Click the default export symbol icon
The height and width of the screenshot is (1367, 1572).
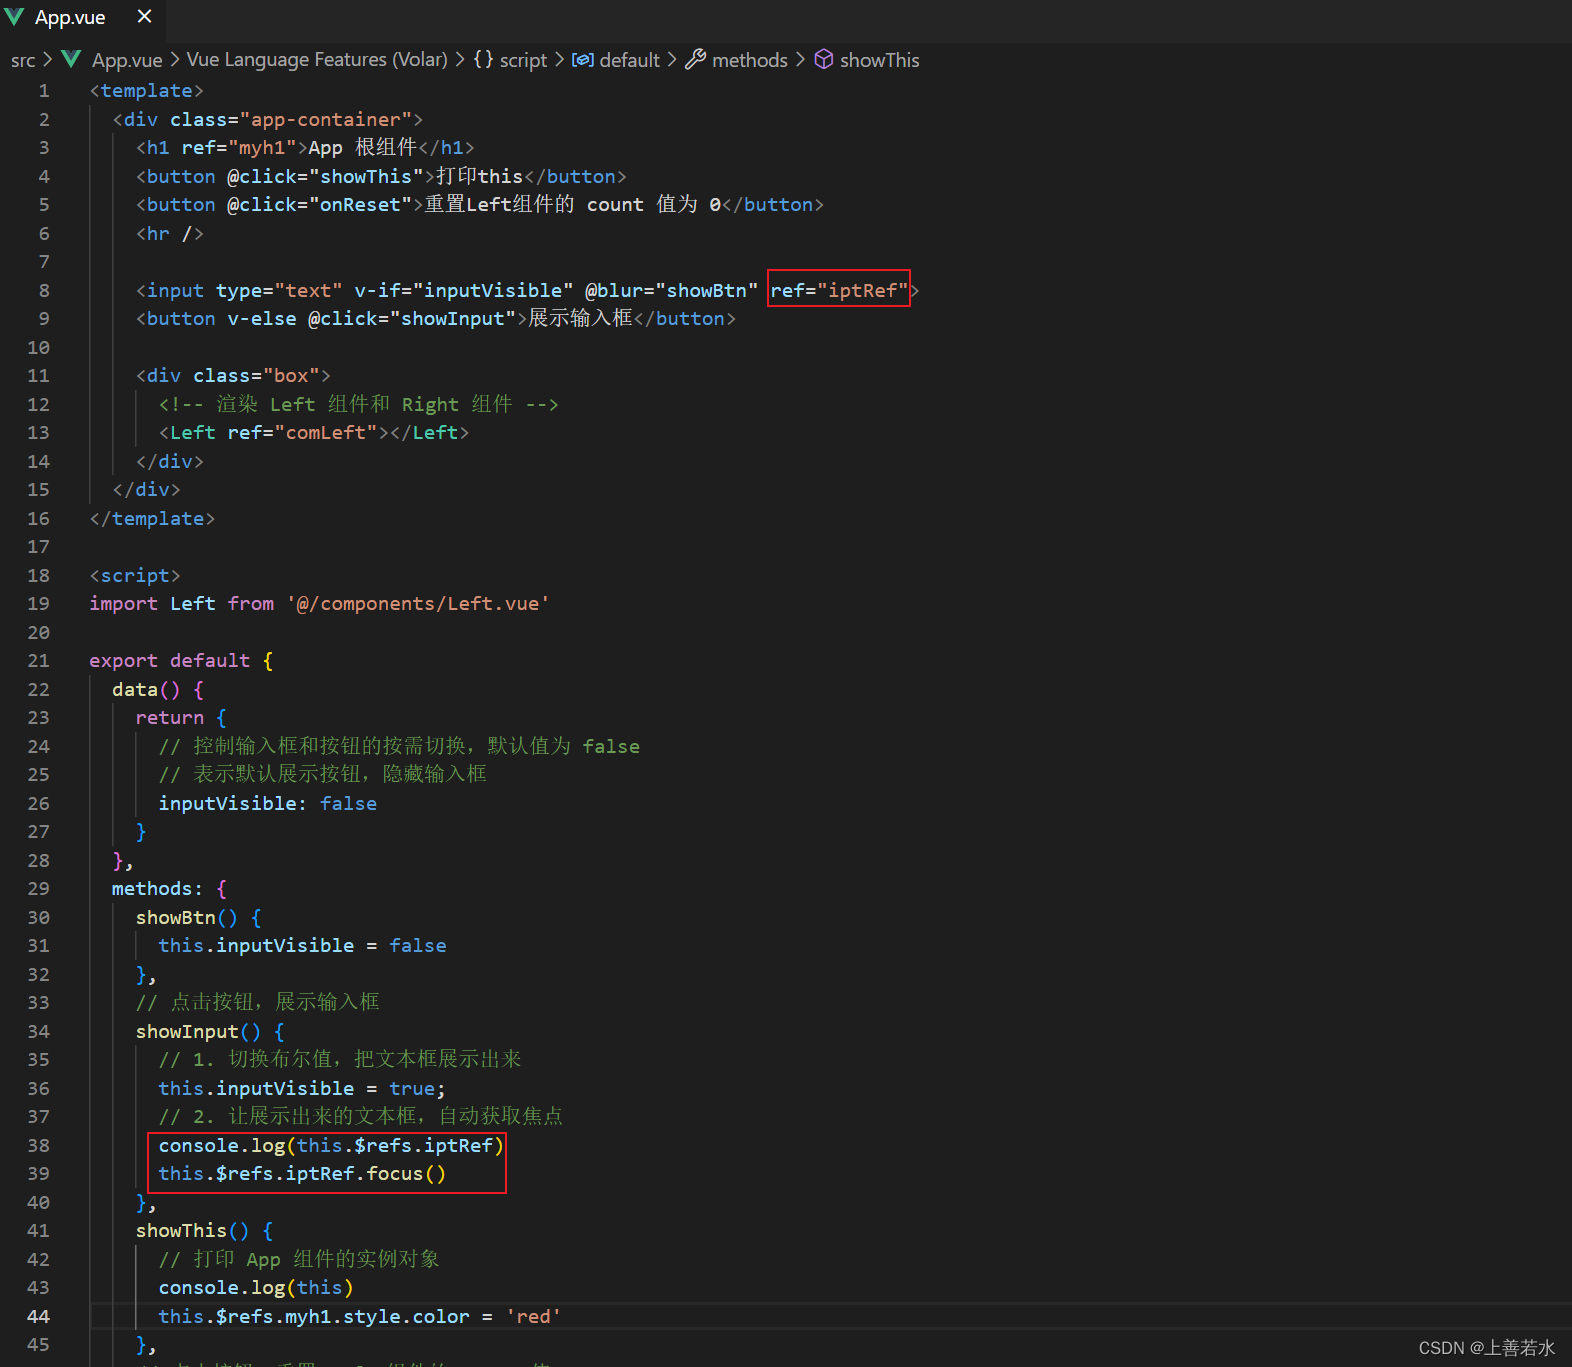583,60
